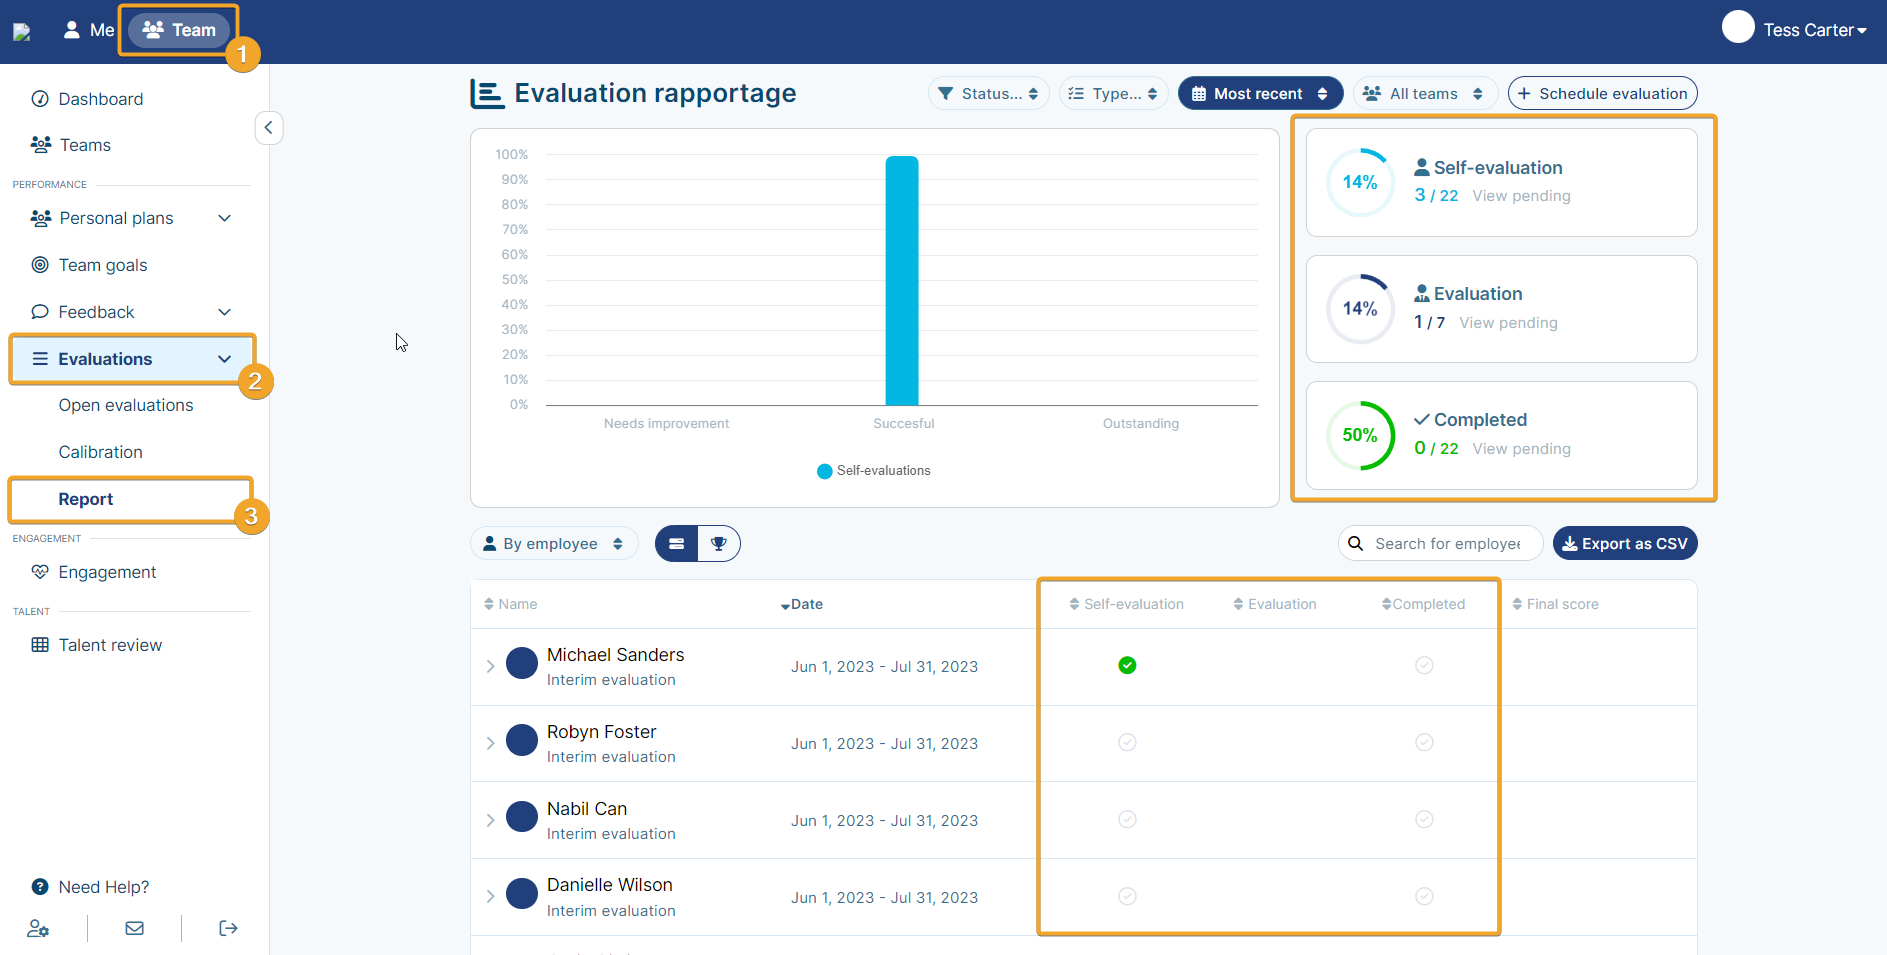The image size is (1887, 955).
Task: Open the Dashboard page
Action: point(87,99)
